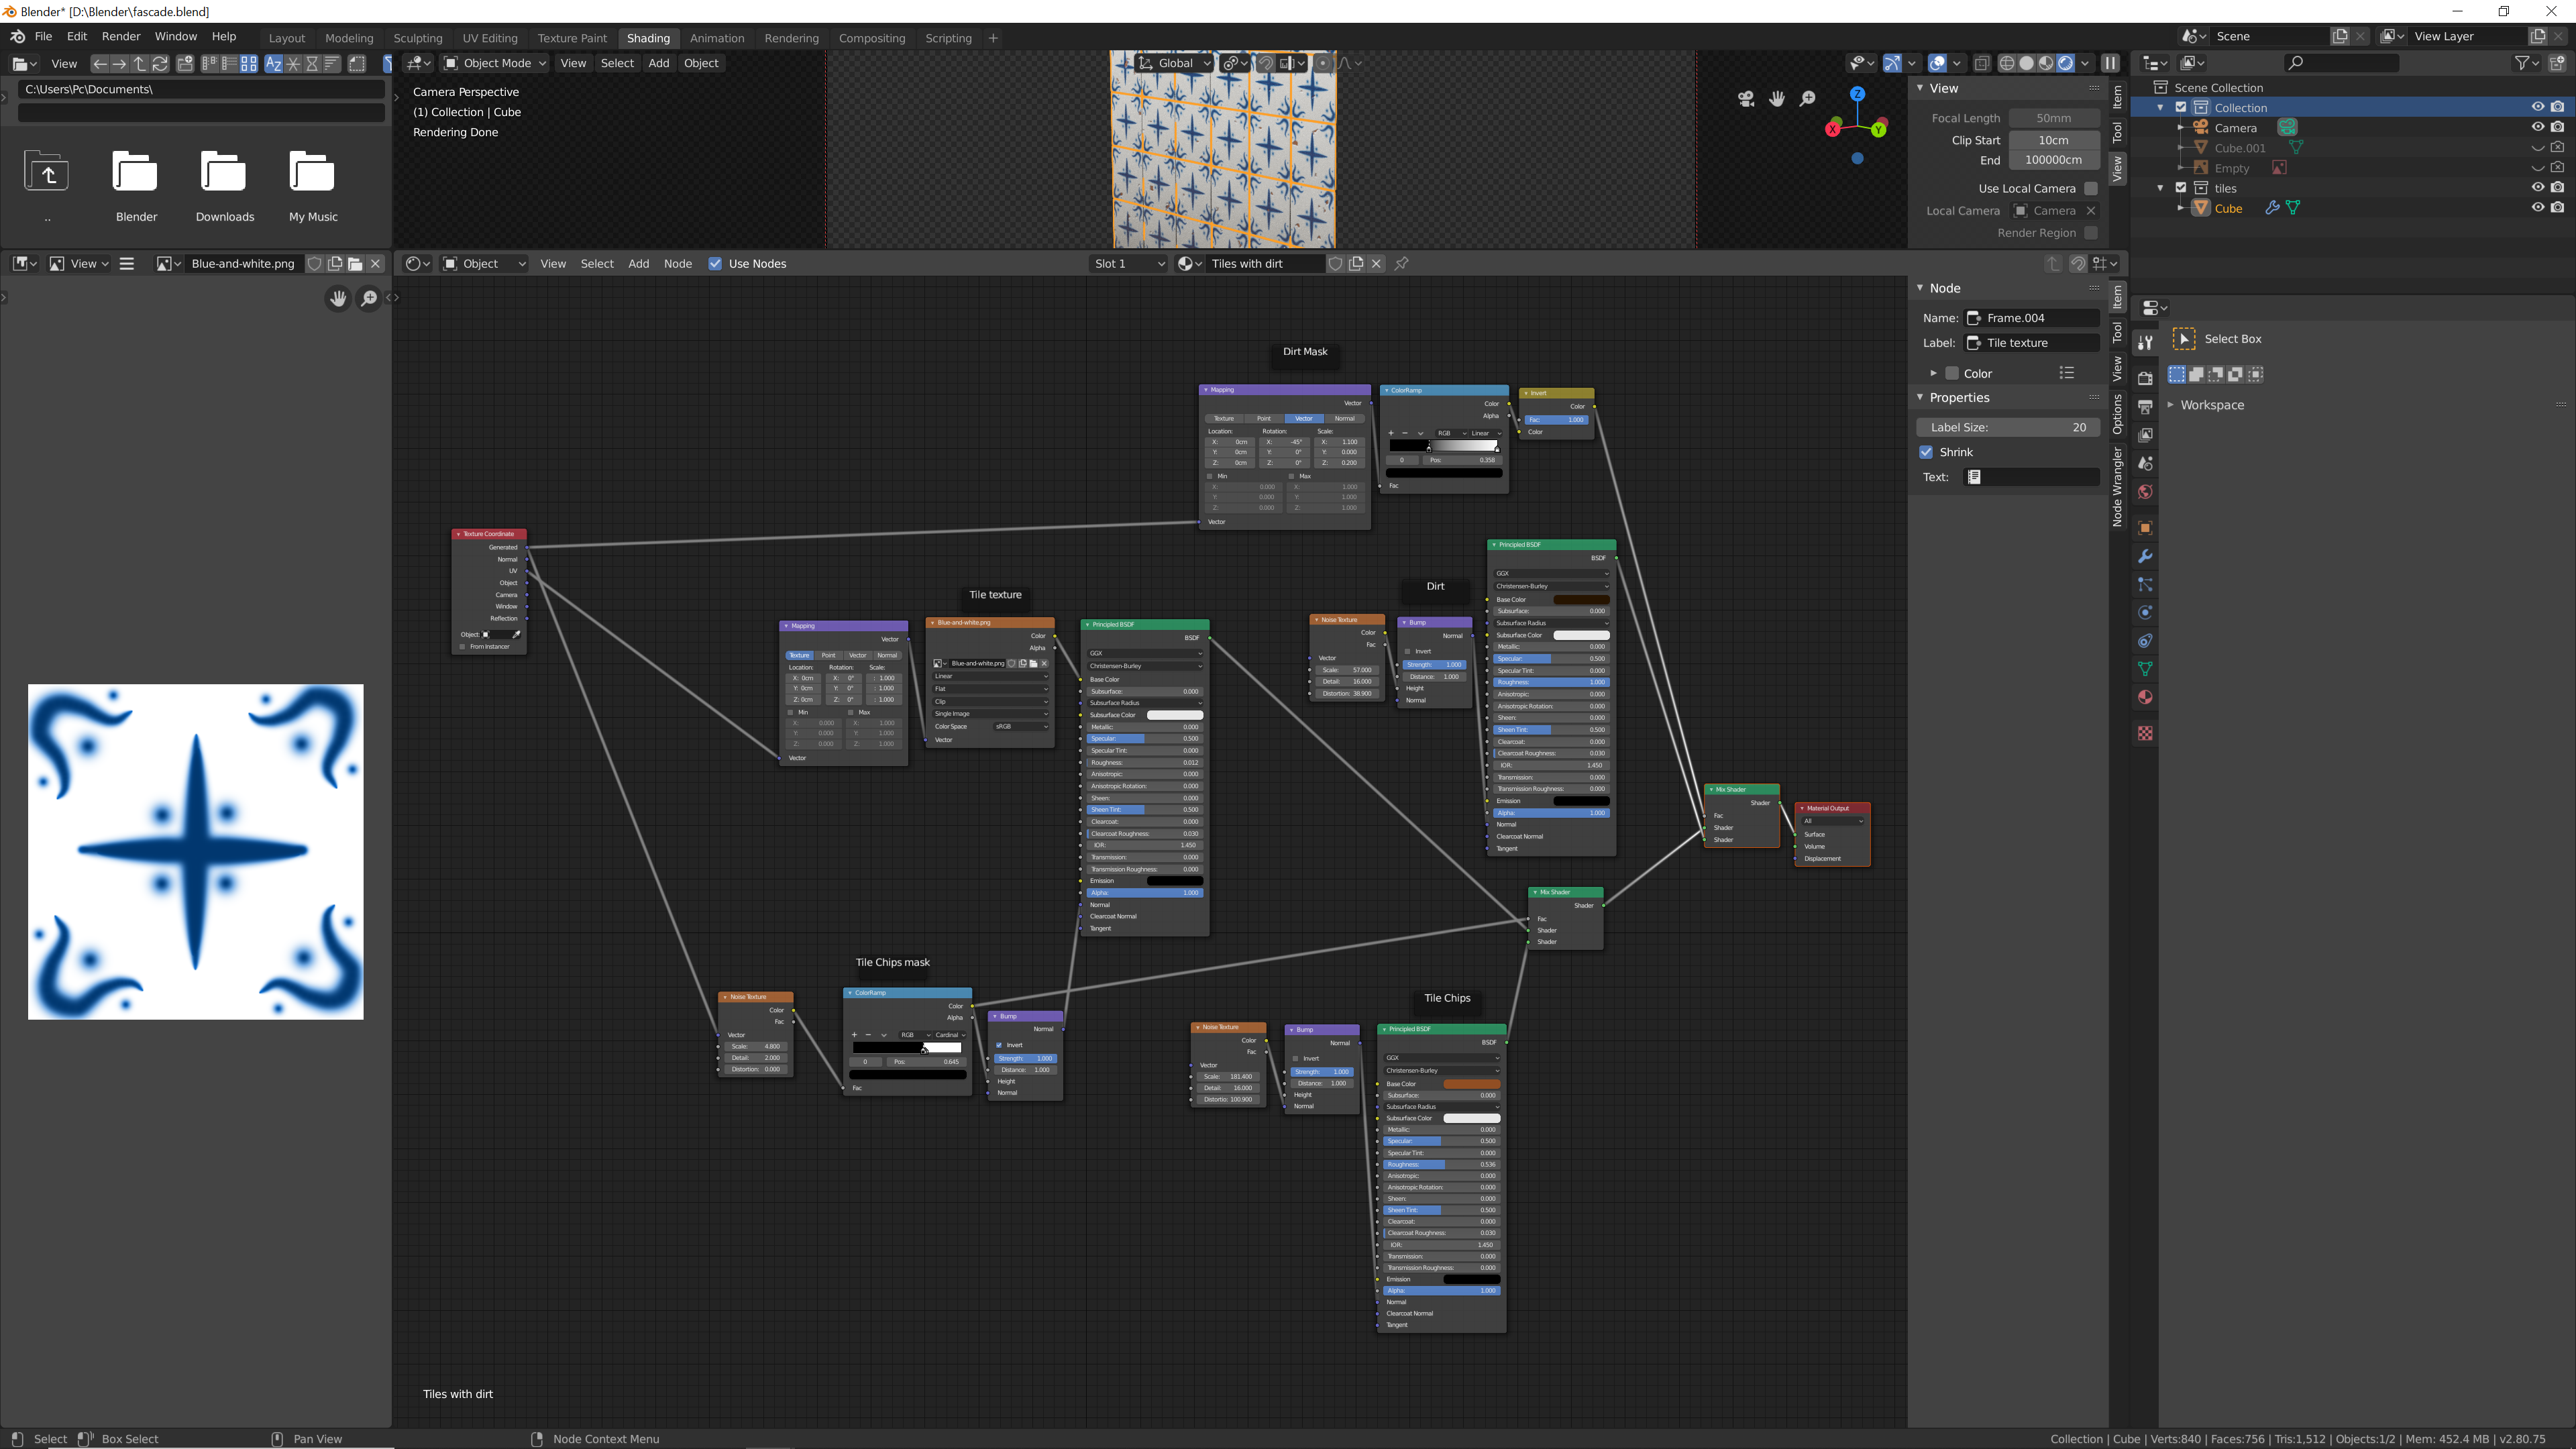Open the File menu

point(43,36)
